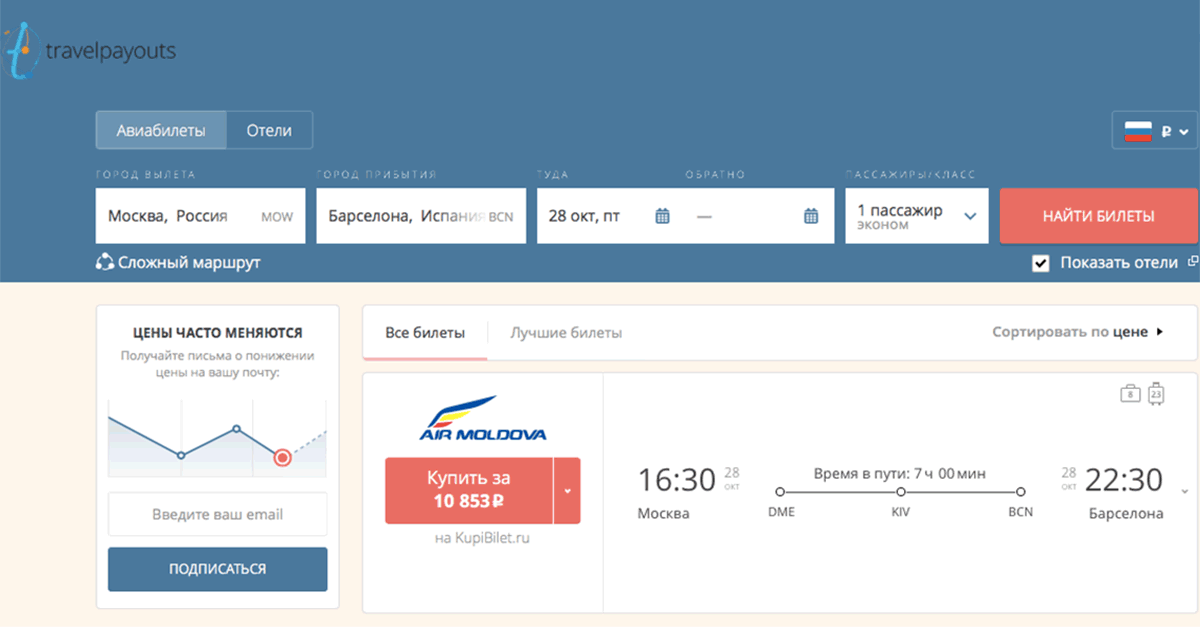Open the return date calendar icon
Viewport: 1200px width, 627px height.
coord(811,216)
